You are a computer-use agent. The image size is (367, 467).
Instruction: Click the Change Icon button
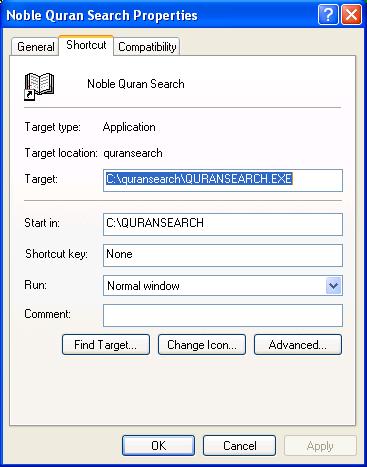coord(202,345)
